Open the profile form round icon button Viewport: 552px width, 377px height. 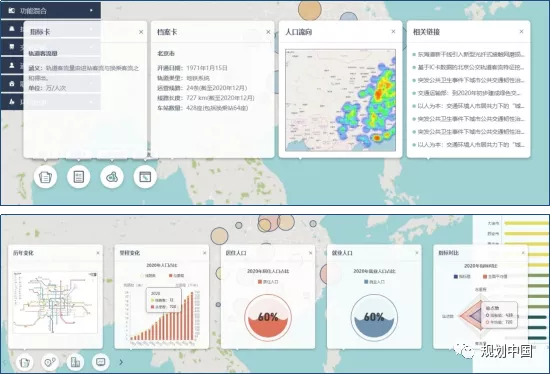[79, 176]
